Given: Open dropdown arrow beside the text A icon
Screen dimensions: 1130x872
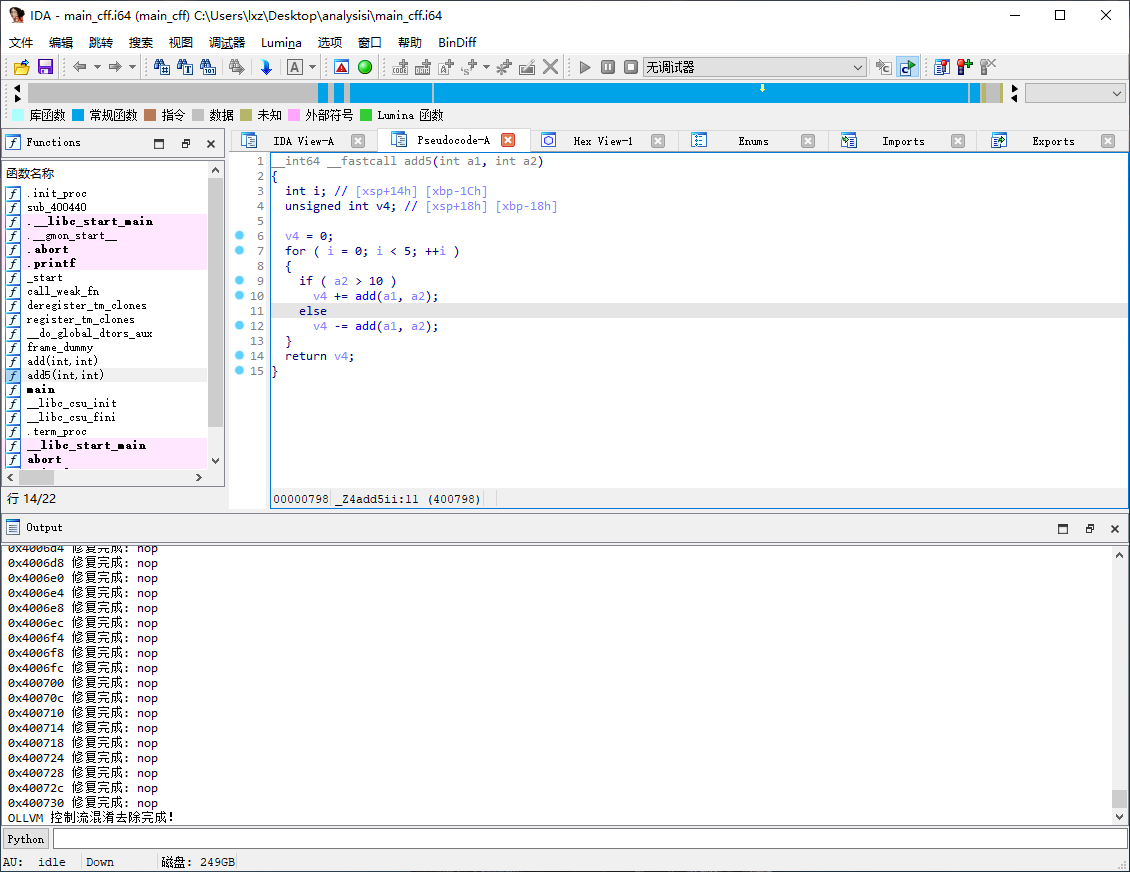Looking at the screenshot, I should click(313, 67).
